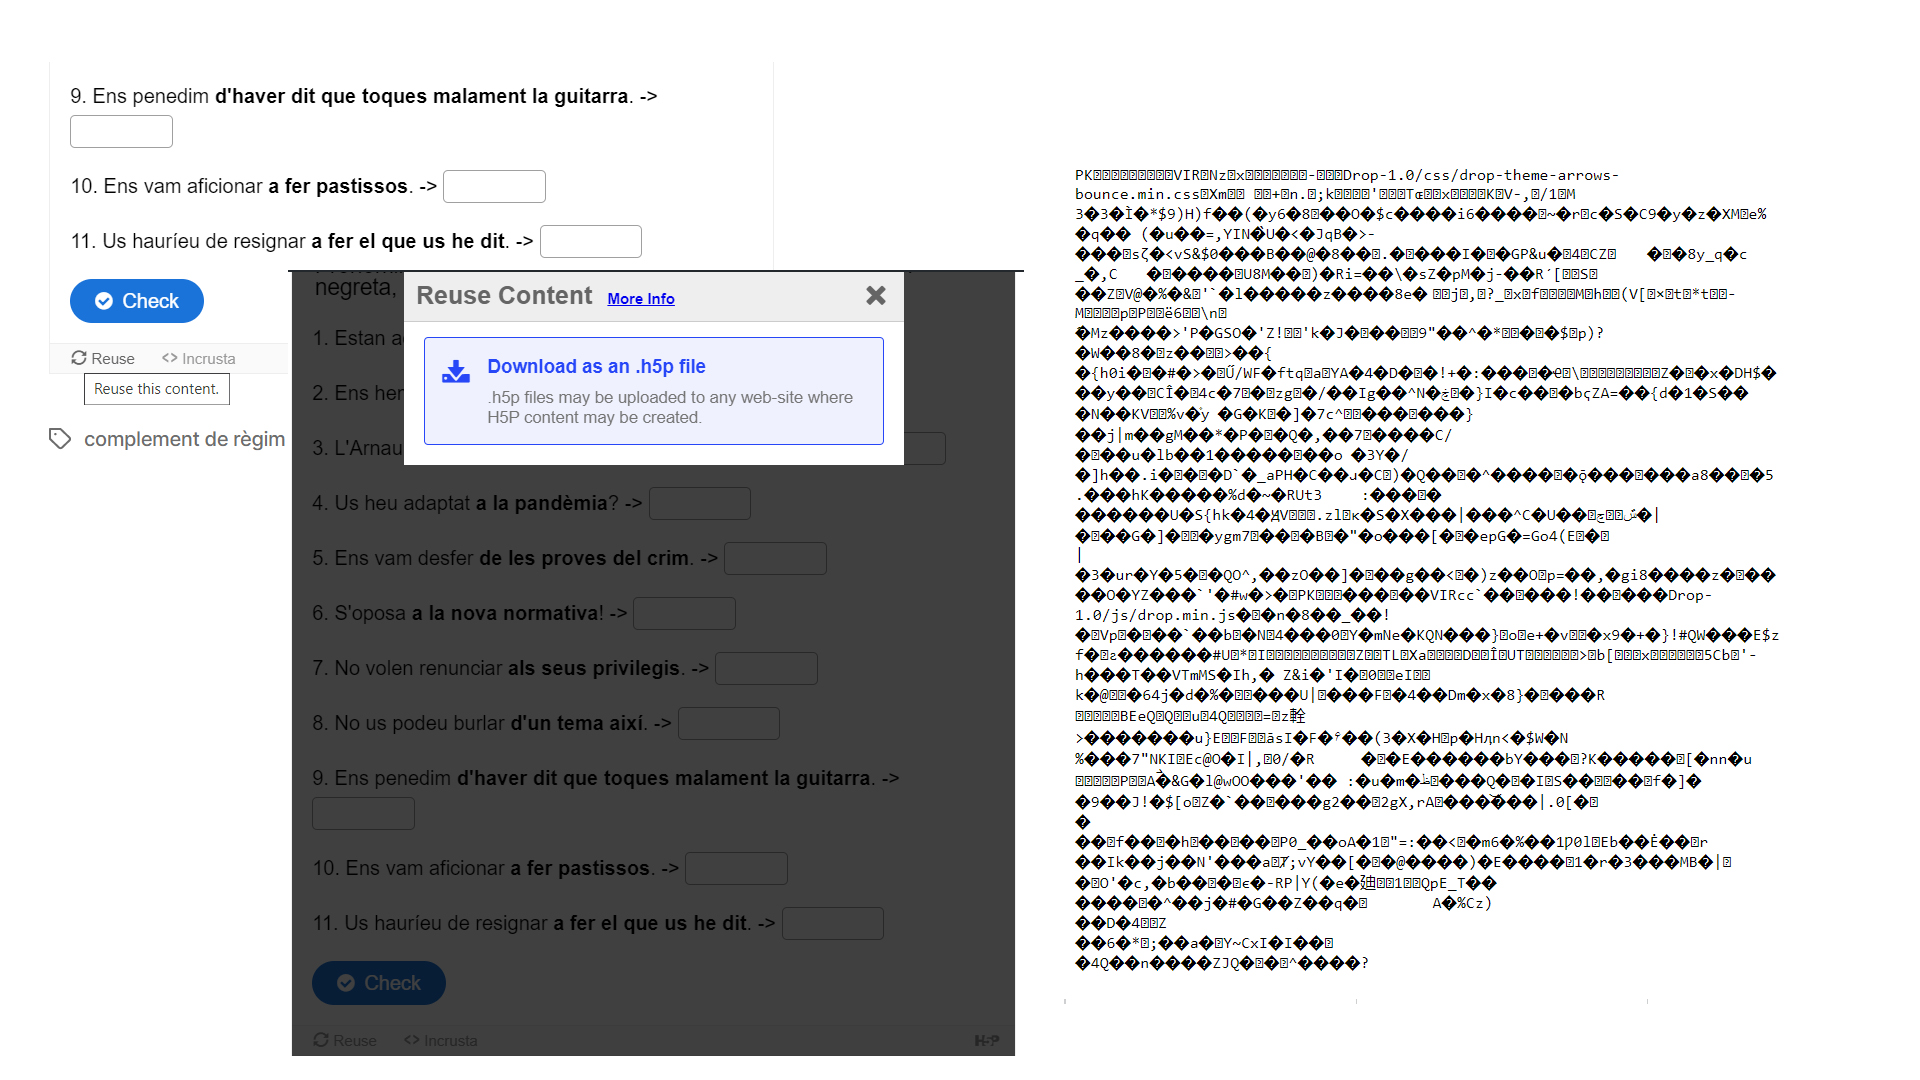This screenshot has height=1080, width=1920.
Task: Click answer field for 'd'un tema així'
Action: [729, 723]
